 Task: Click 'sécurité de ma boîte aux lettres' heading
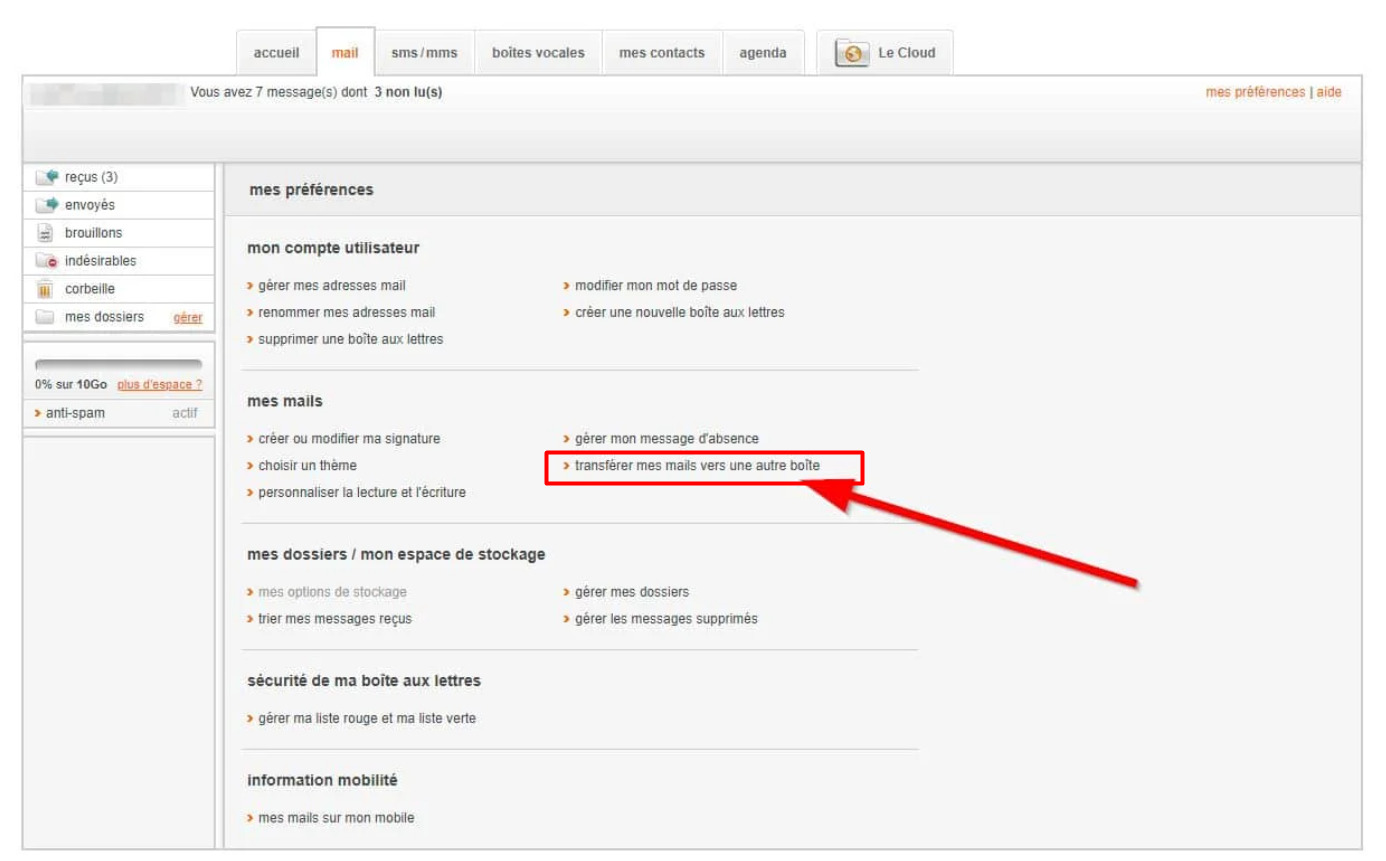[364, 681]
